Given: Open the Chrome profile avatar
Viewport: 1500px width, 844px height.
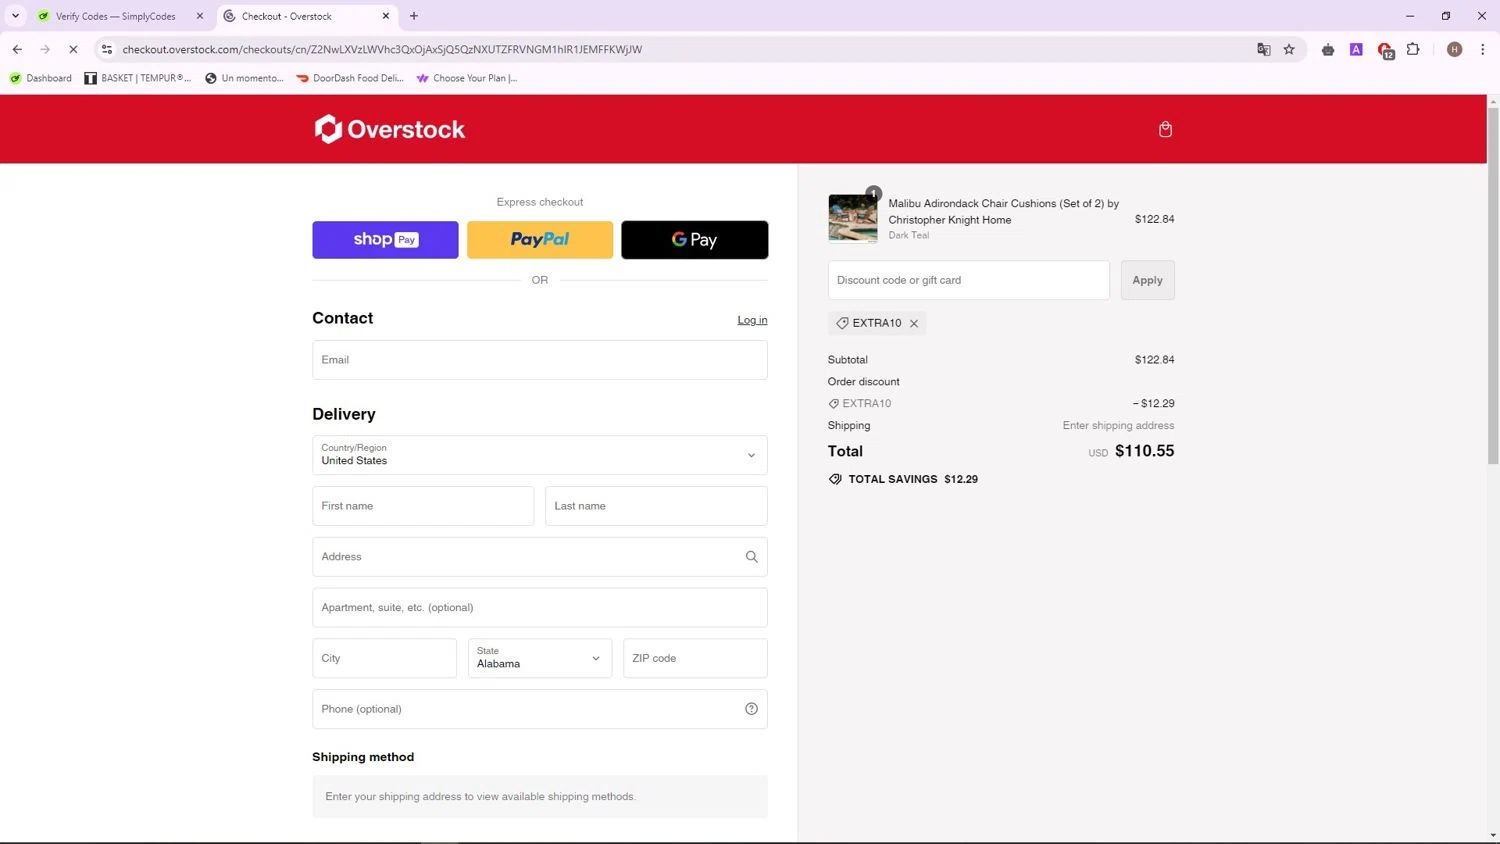Looking at the screenshot, I should coord(1454,49).
